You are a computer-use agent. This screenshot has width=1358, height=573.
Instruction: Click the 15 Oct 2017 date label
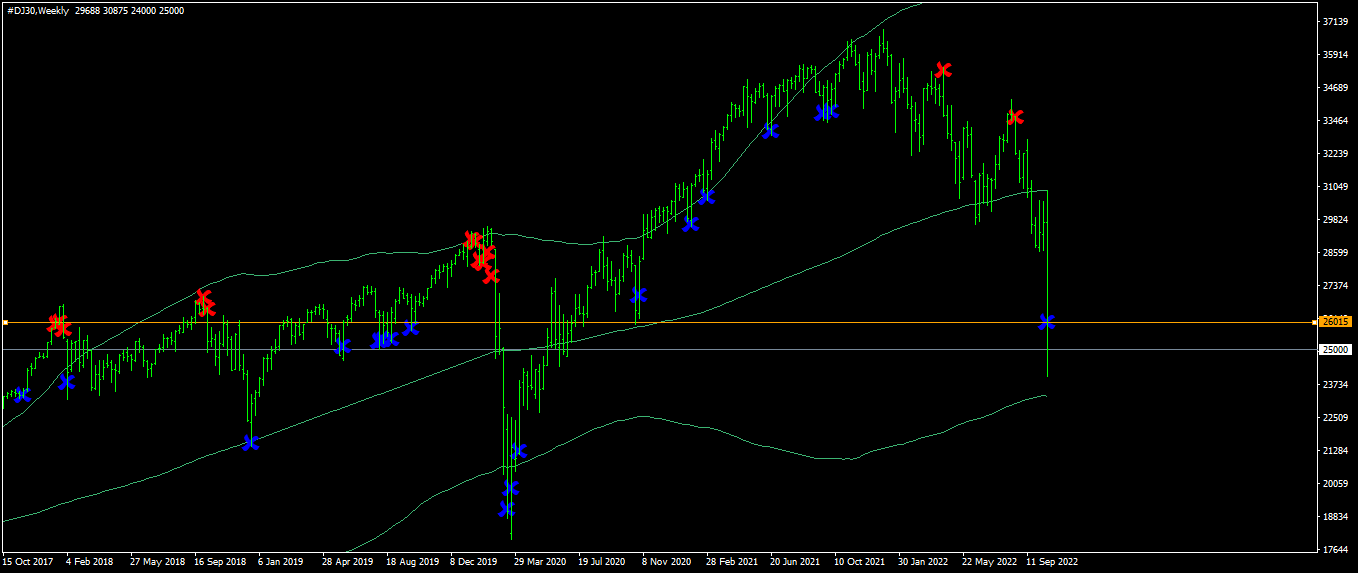tap(28, 562)
